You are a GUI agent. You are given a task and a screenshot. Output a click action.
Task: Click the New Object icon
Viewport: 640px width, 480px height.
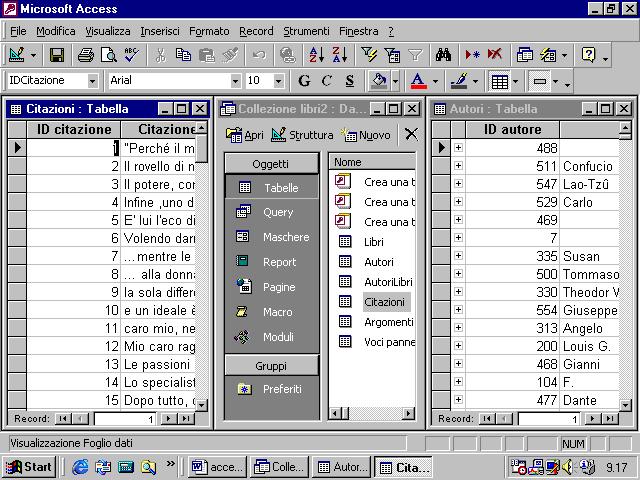pos(548,55)
